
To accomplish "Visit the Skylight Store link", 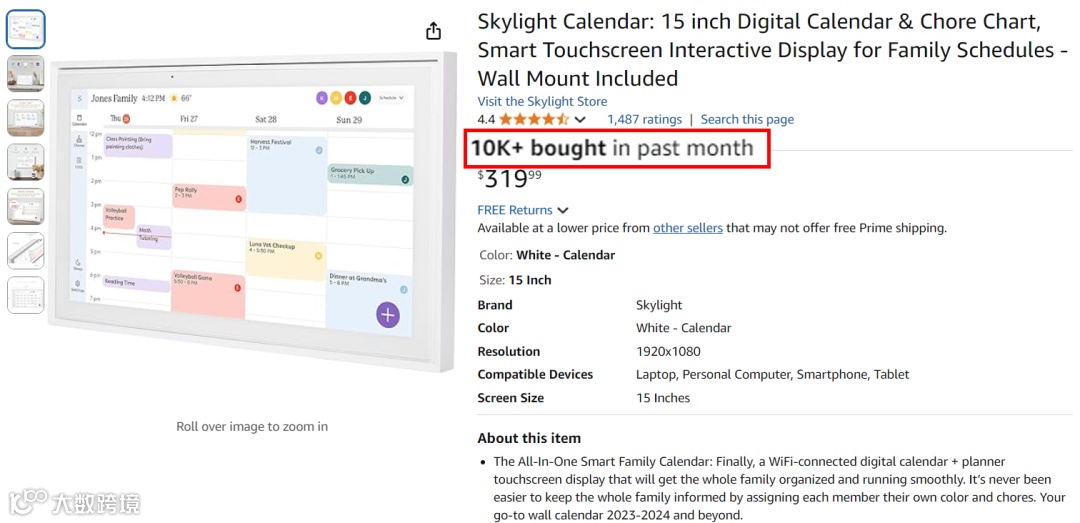I will click(x=542, y=101).
